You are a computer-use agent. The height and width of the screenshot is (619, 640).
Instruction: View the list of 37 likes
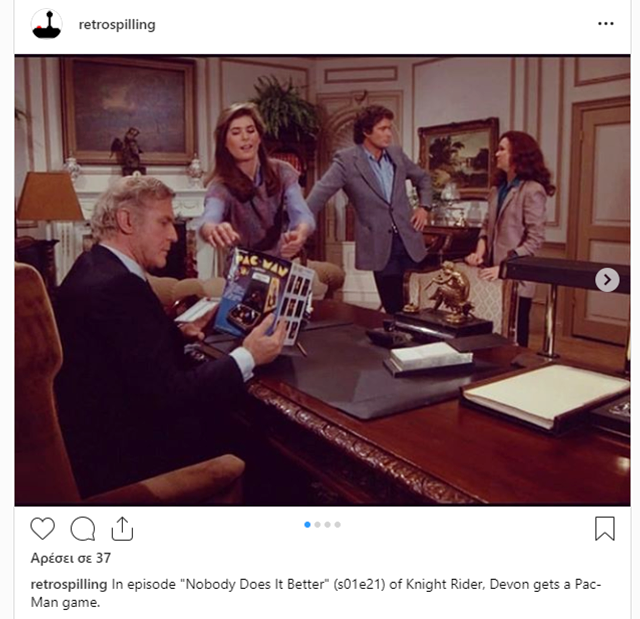[71, 558]
